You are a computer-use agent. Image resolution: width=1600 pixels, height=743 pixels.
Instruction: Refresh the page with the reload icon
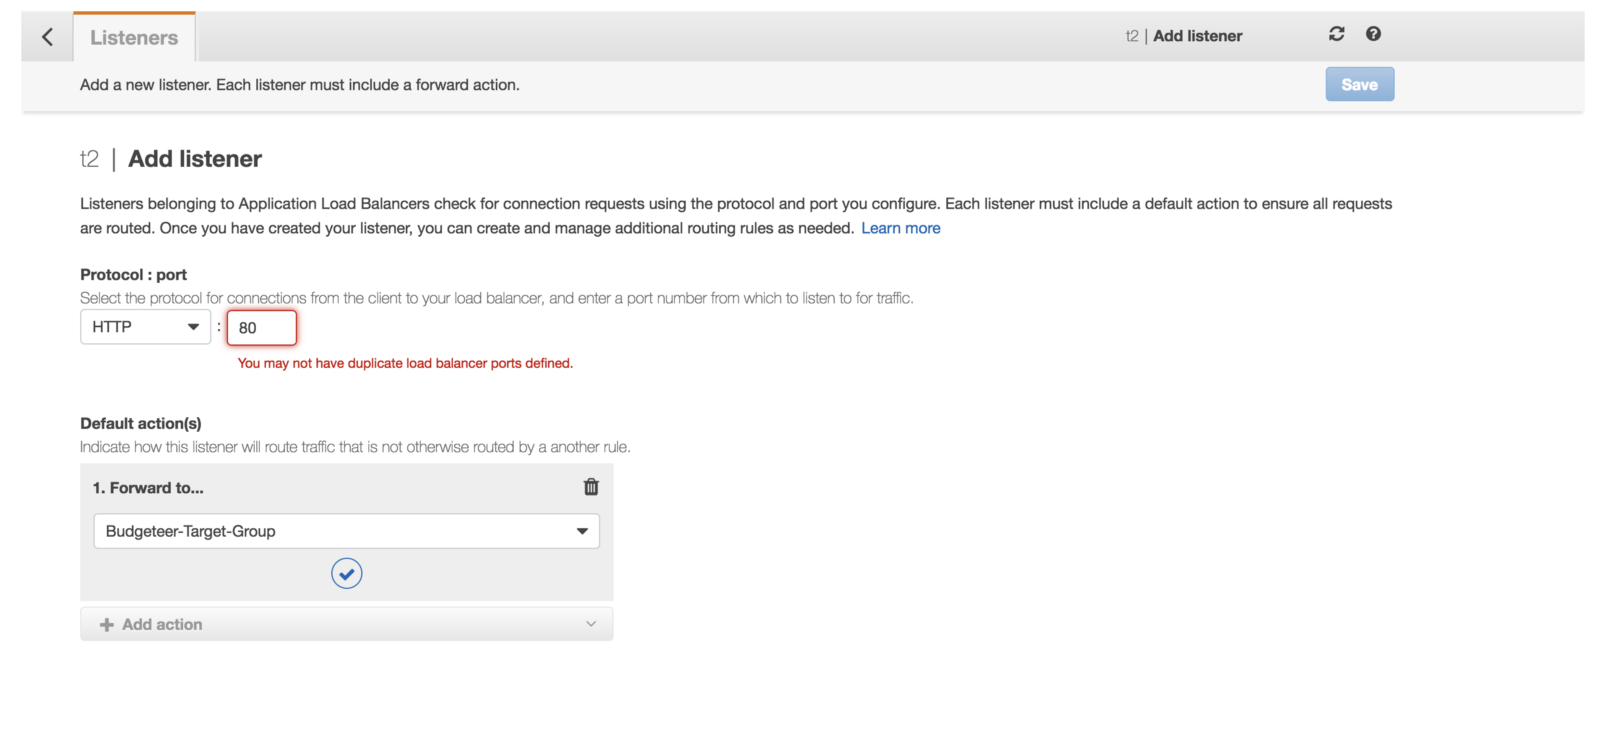[1336, 34]
